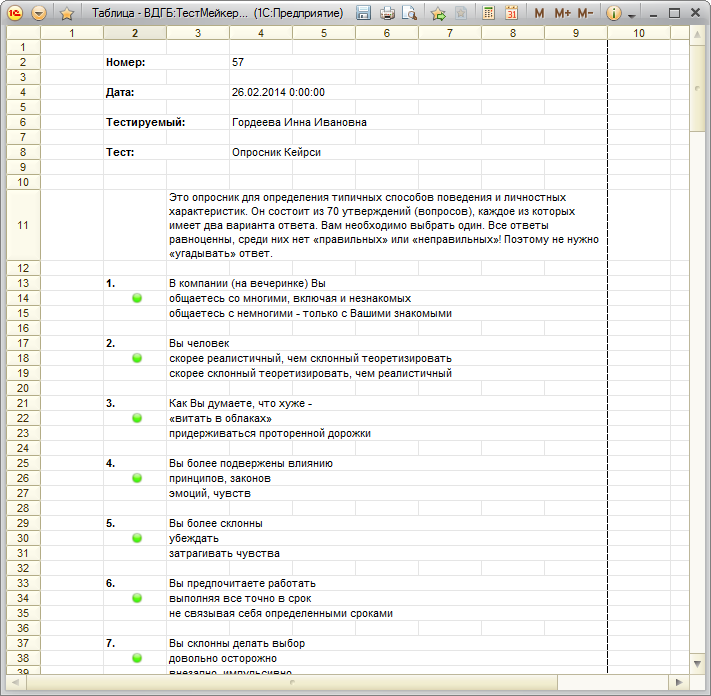Select the green answer marker for question 7

[x=137, y=658]
